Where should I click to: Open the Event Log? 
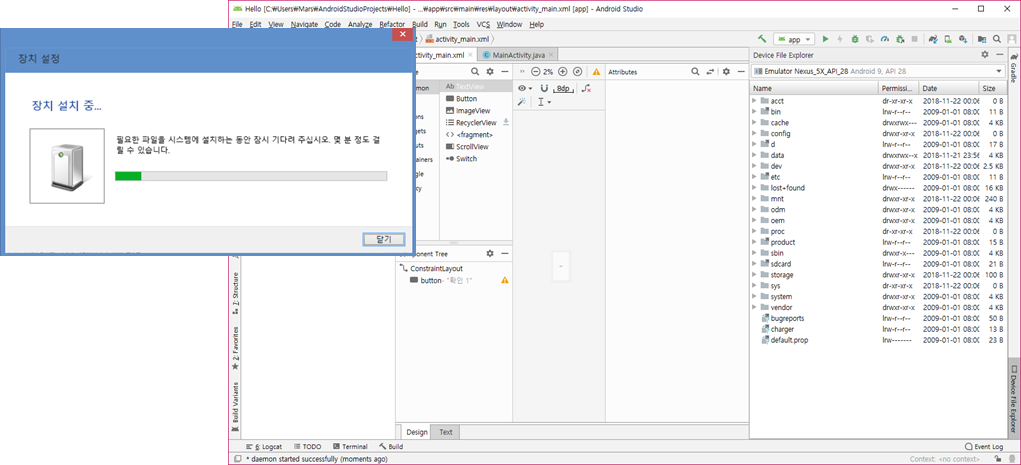click(x=983, y=447)
